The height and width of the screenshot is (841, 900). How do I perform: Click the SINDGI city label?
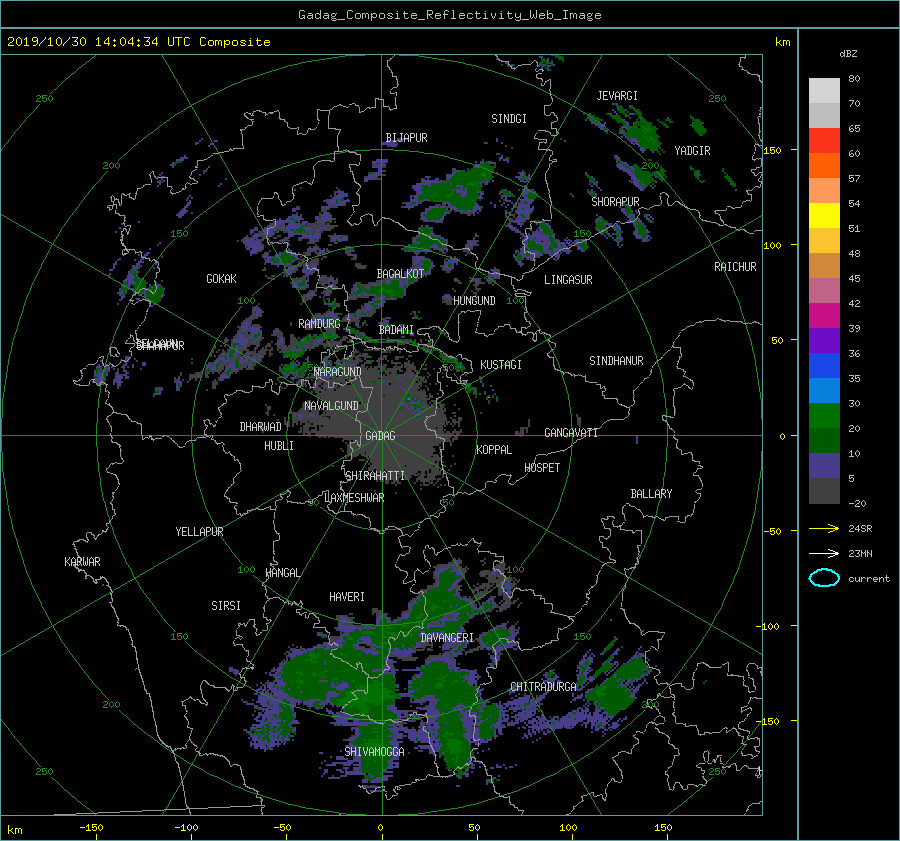tap(509, 119)
